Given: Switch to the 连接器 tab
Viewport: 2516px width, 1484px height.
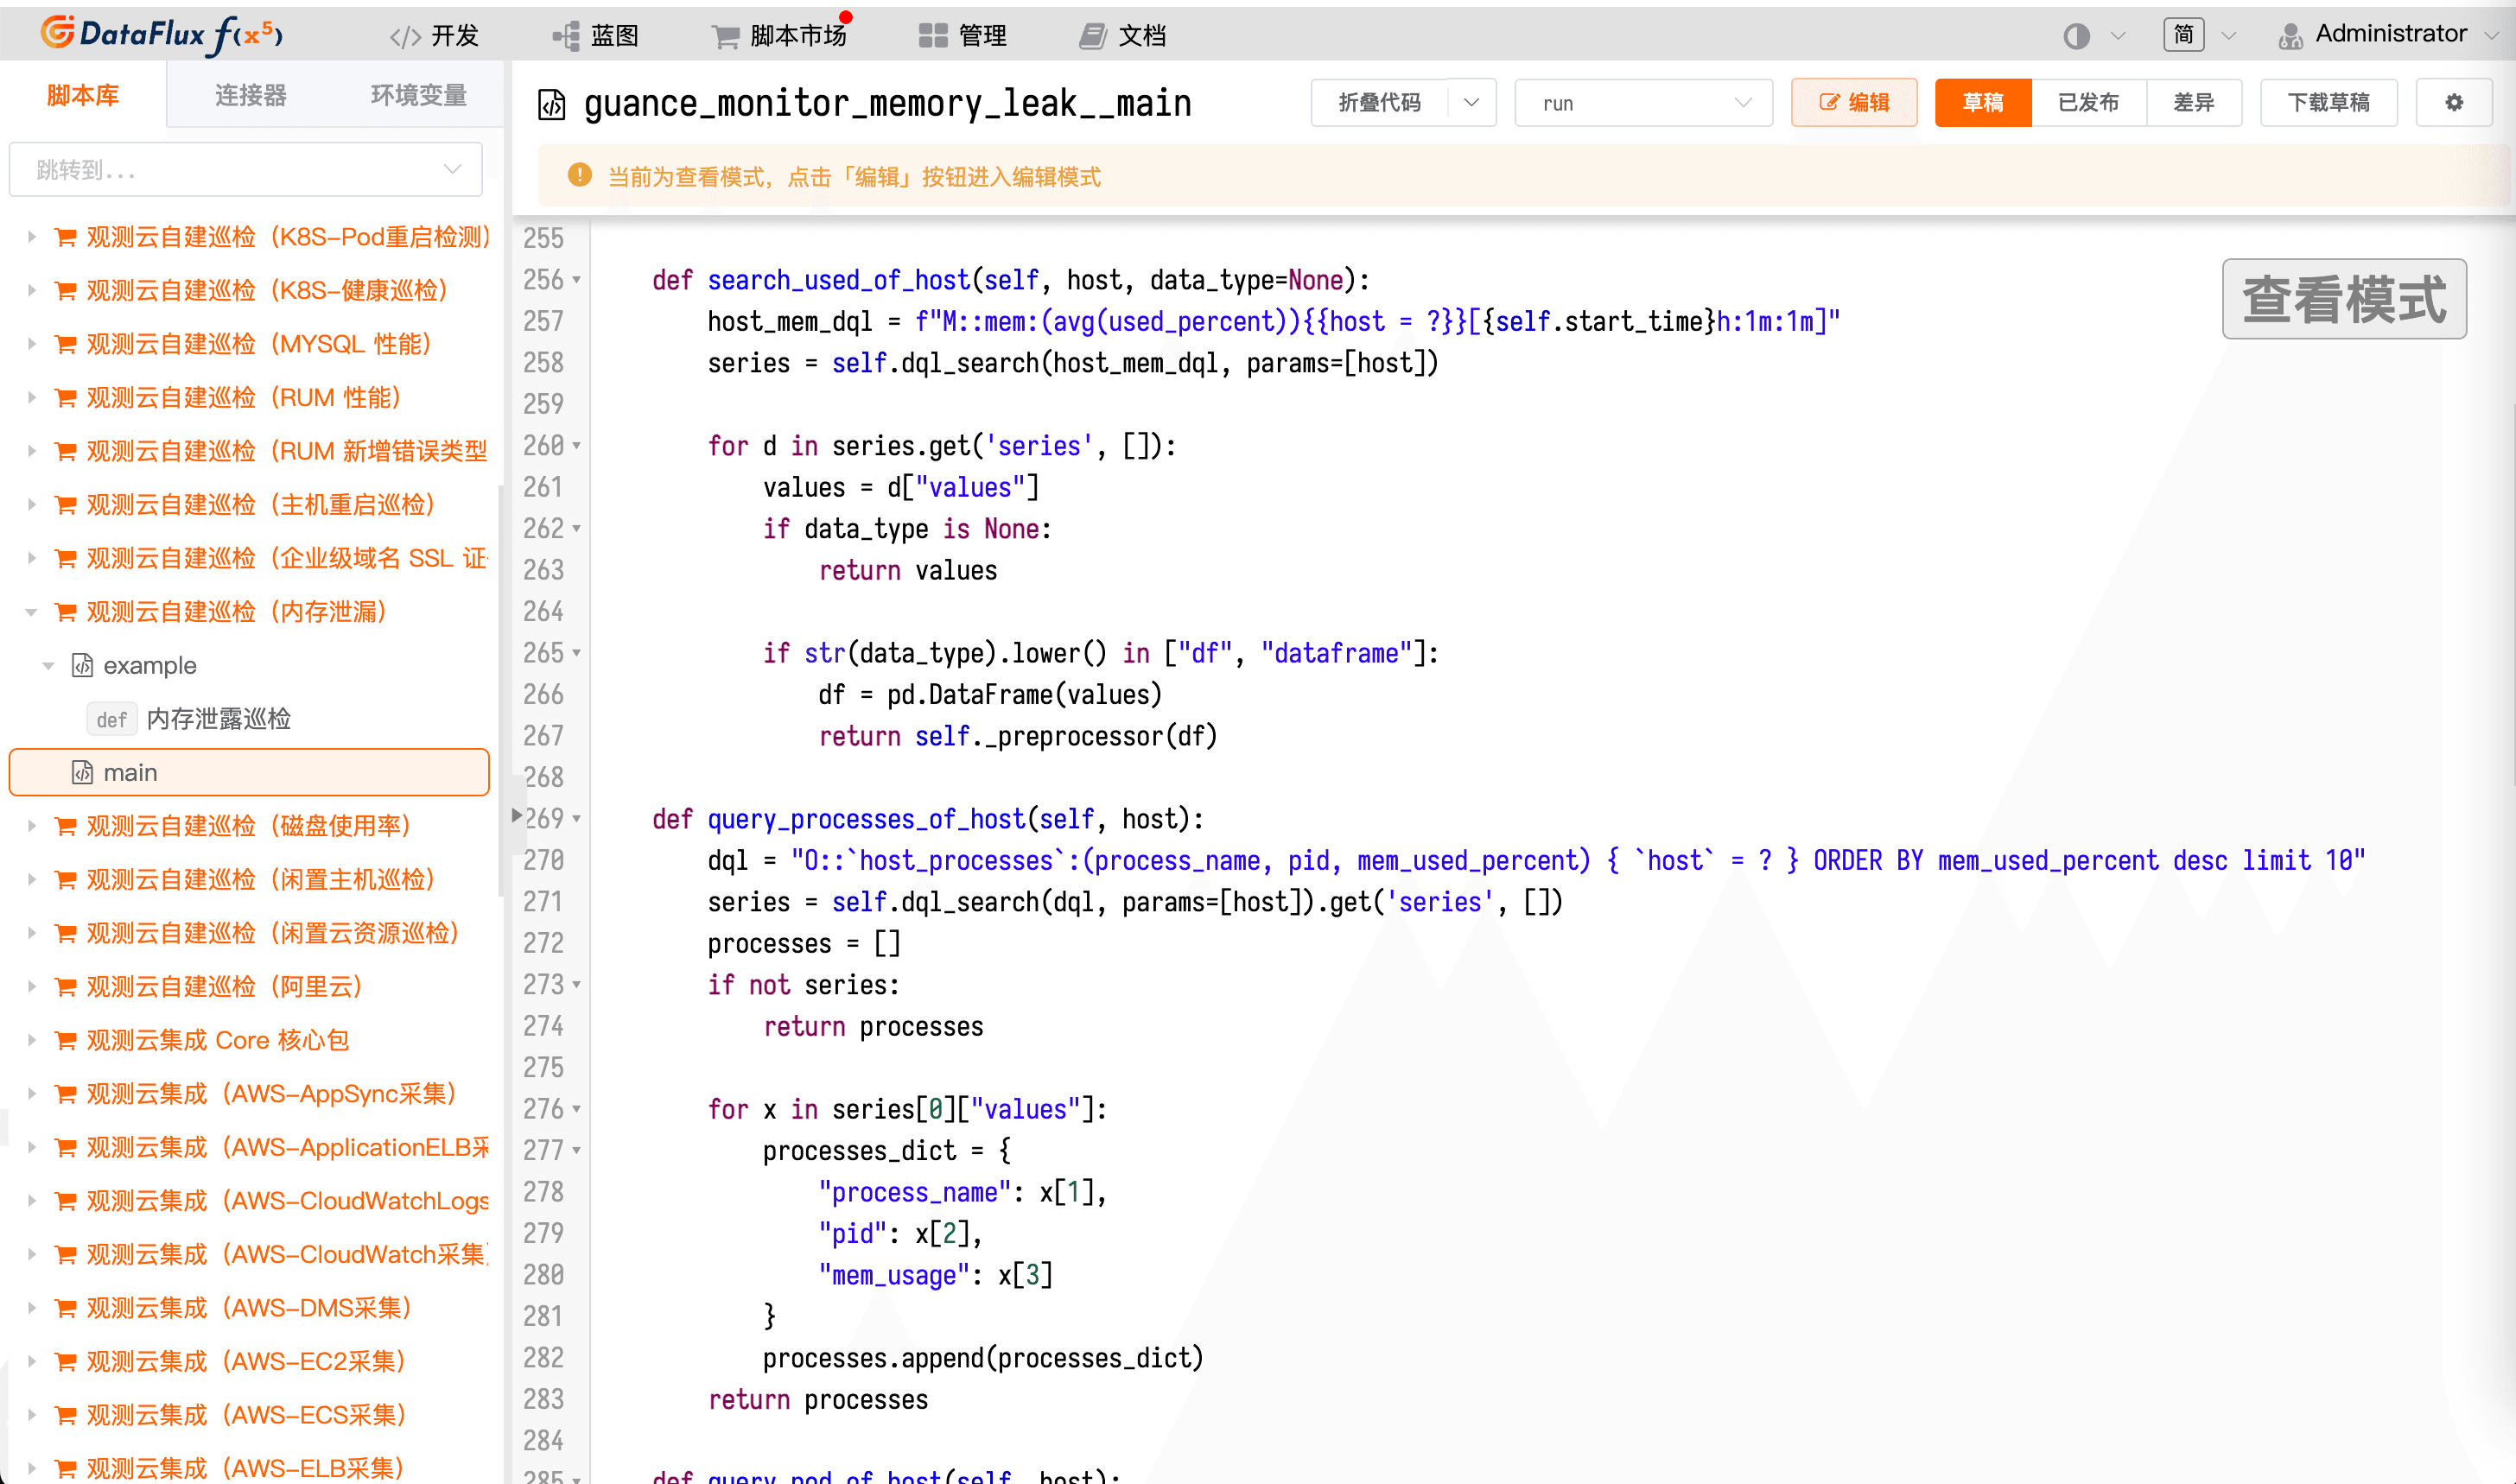Looking at the screenshot, I should coord(250,95).
